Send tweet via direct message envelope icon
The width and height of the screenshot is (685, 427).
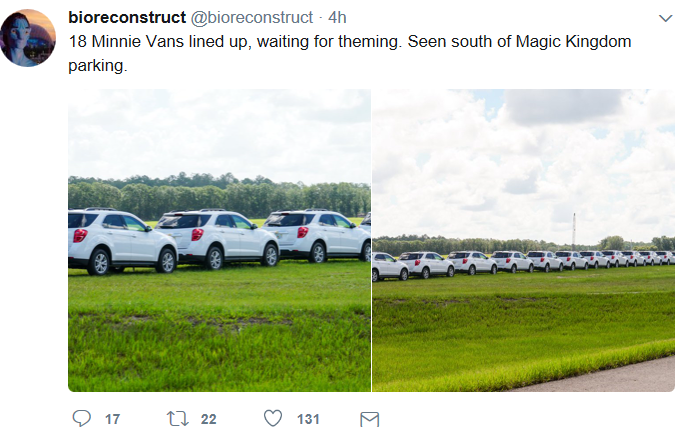tap(369, 419)
